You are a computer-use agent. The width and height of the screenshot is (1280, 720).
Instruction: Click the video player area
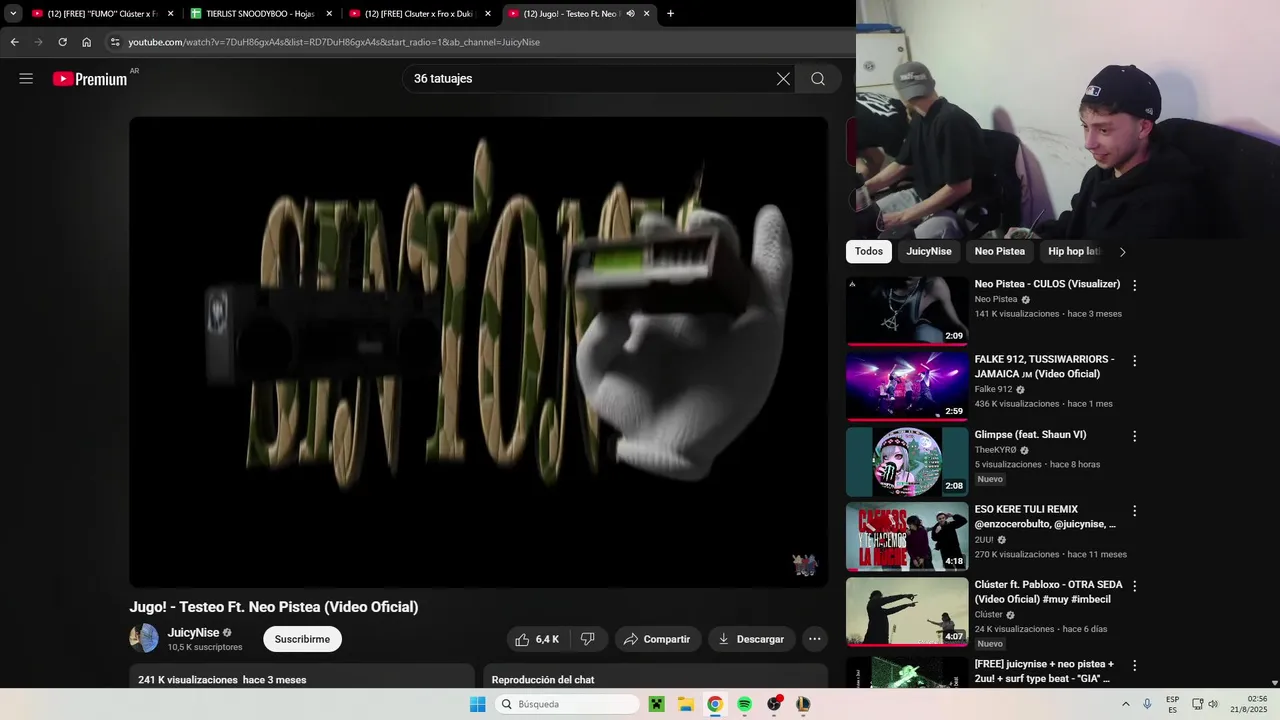coord(478,352)
